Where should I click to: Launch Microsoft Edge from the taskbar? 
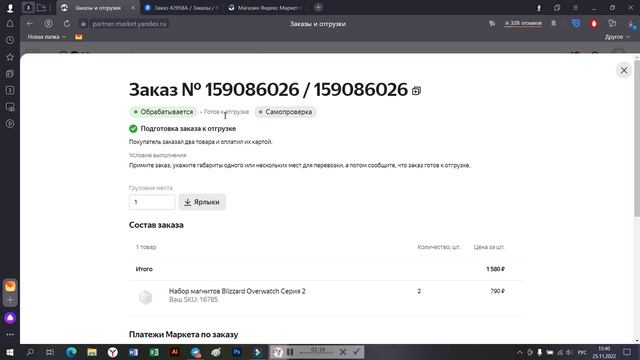pyautogui.click(x=71, y=352)
